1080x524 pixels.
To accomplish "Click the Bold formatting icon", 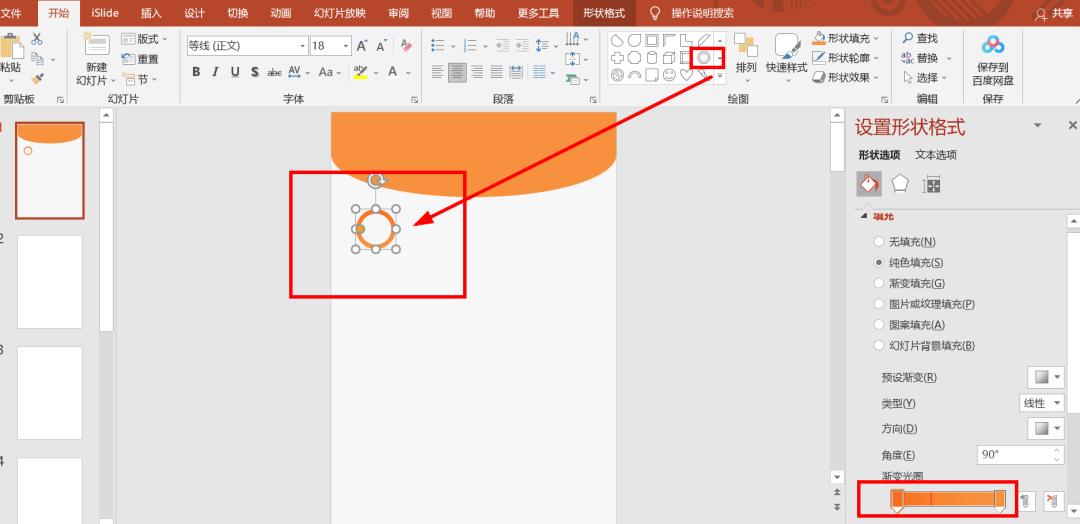I will [196, 72].
